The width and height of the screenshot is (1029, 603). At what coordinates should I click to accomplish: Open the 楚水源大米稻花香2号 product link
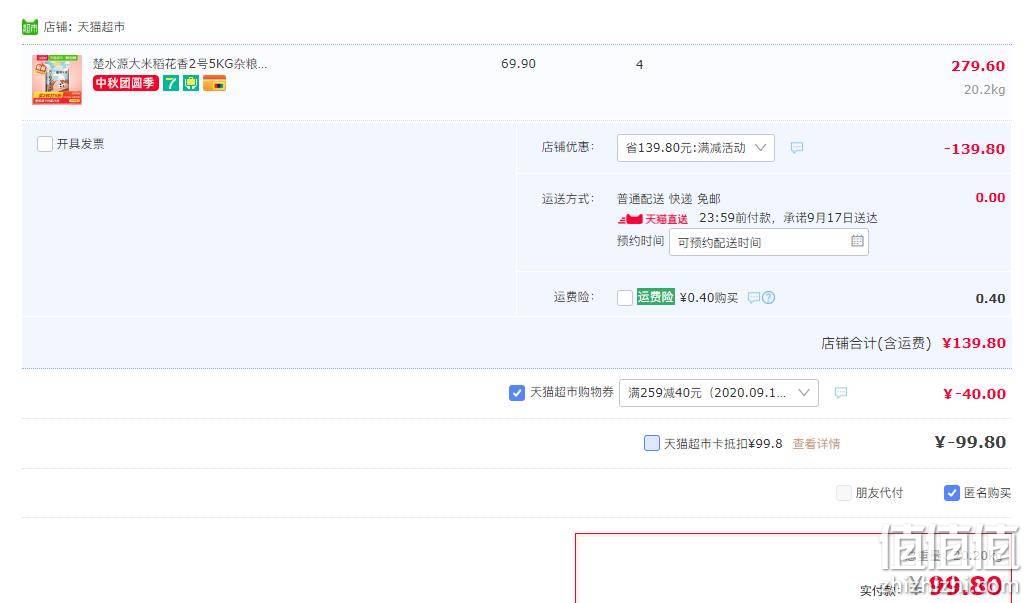(180, 64)
